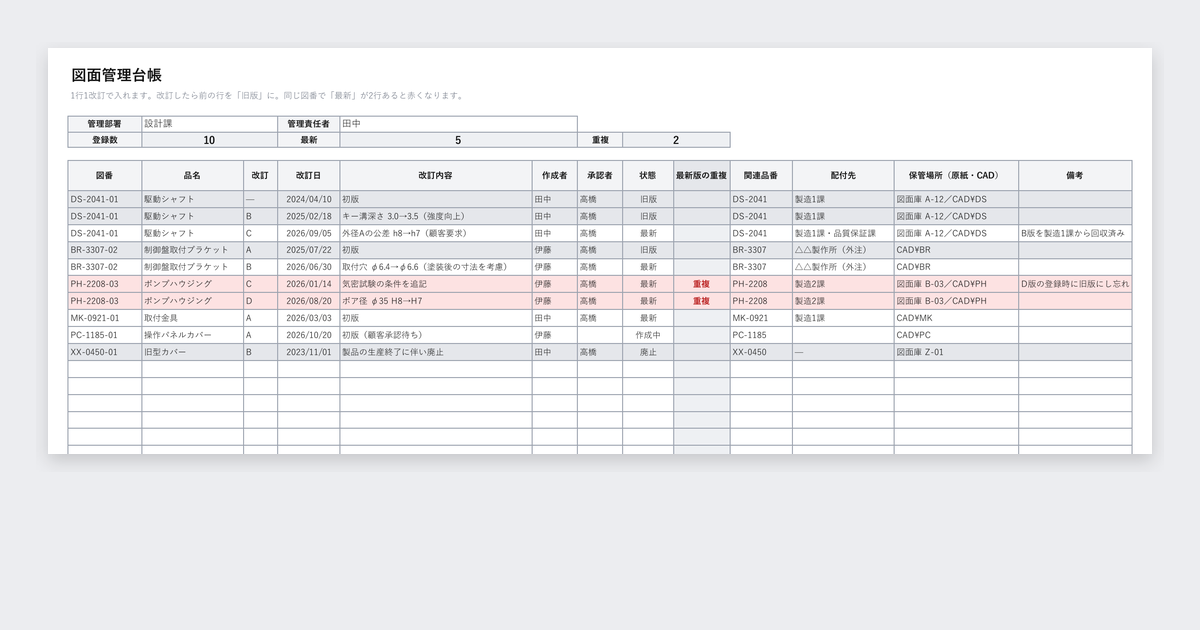The image size is (1200, 630).
Task: Select the 備考 column header
Action: pyautogui.click(x=1075, y=175)
